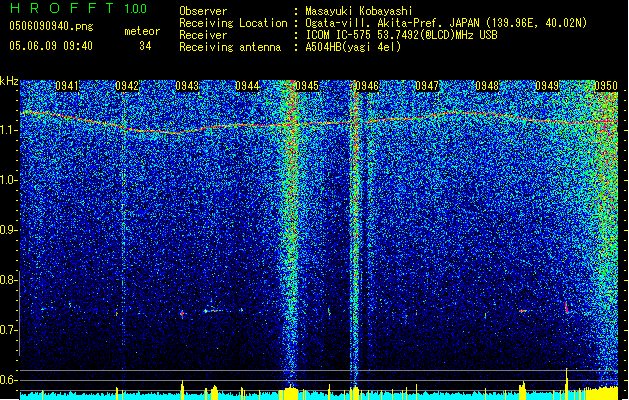Screen dimensions: 629x400
Task: Click the kHz axis unit label
Action: (x=9, y=82)
